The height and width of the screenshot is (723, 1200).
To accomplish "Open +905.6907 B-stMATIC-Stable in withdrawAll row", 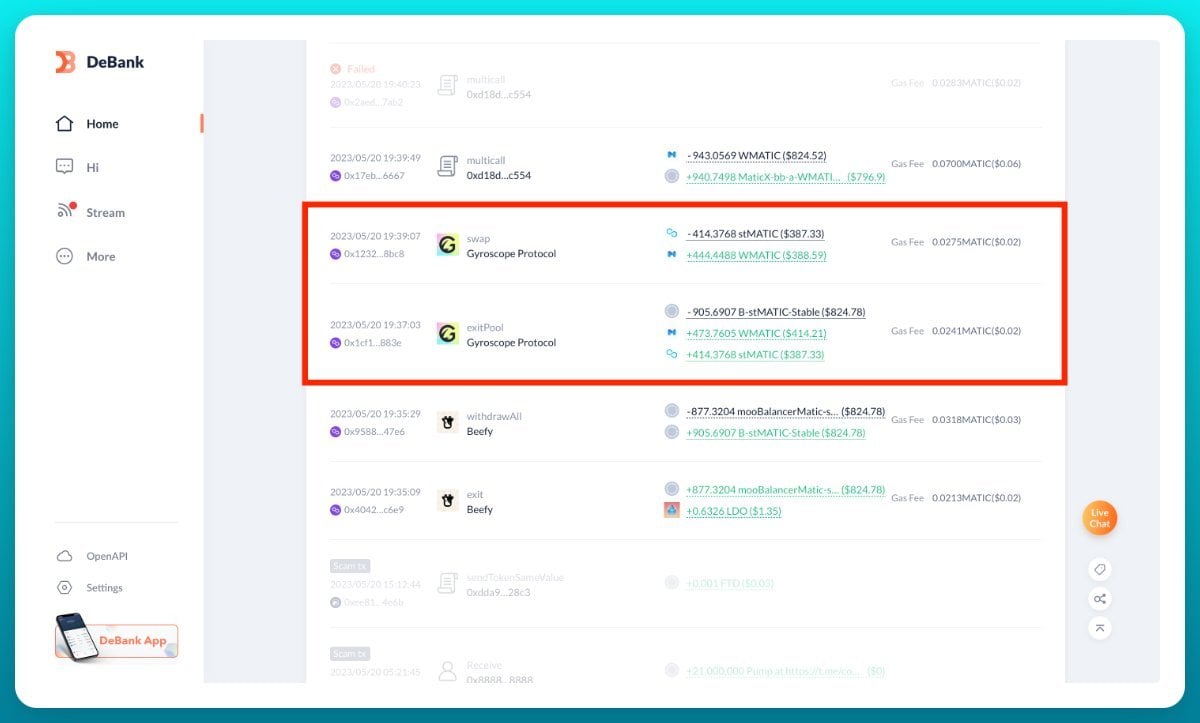I will point(775,433).
